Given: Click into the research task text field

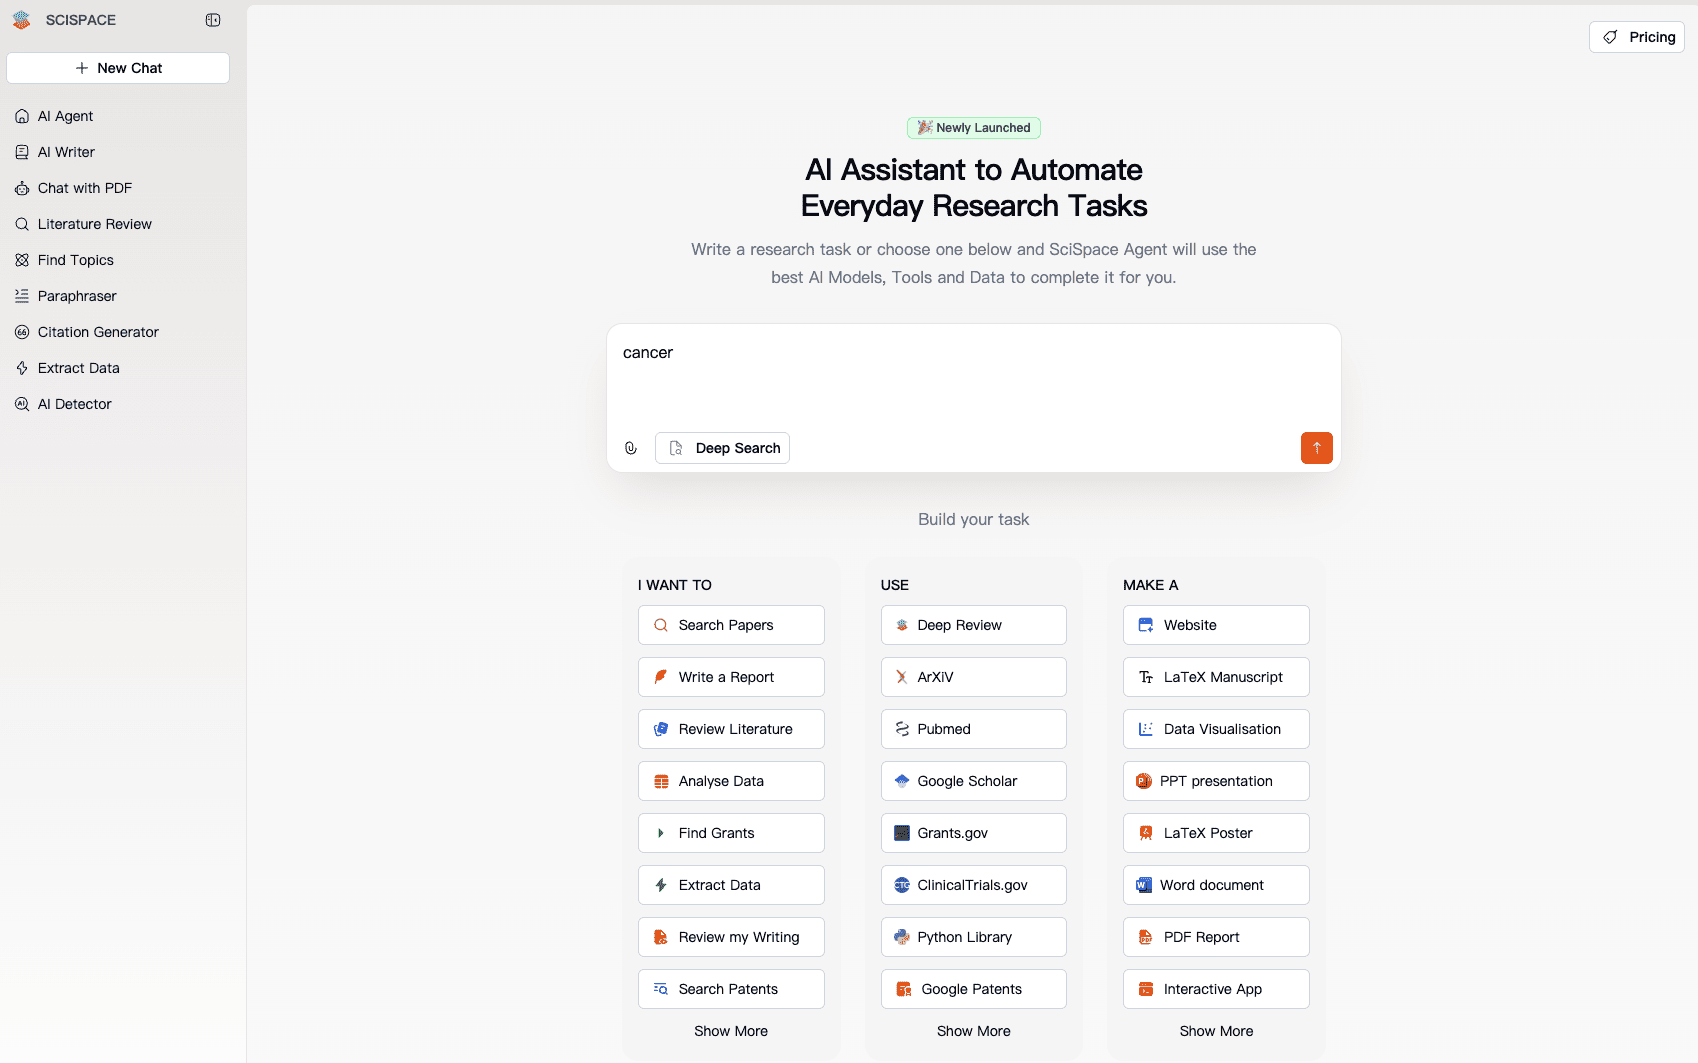Looking at the screenshot, I should point(973,380).
